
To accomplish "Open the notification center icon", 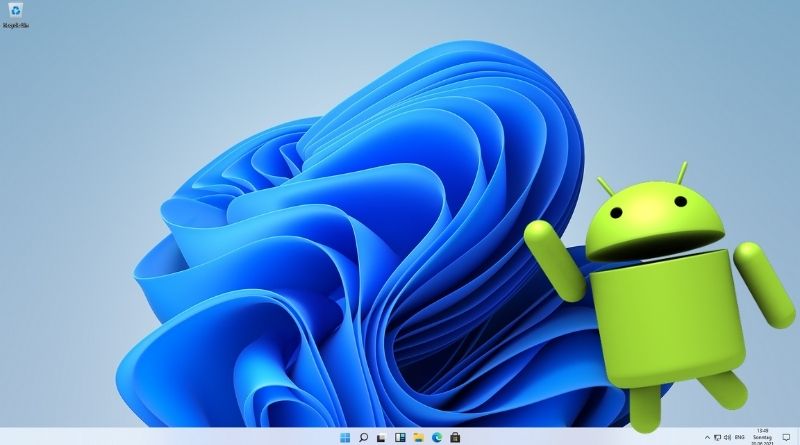I will point(786,437).
